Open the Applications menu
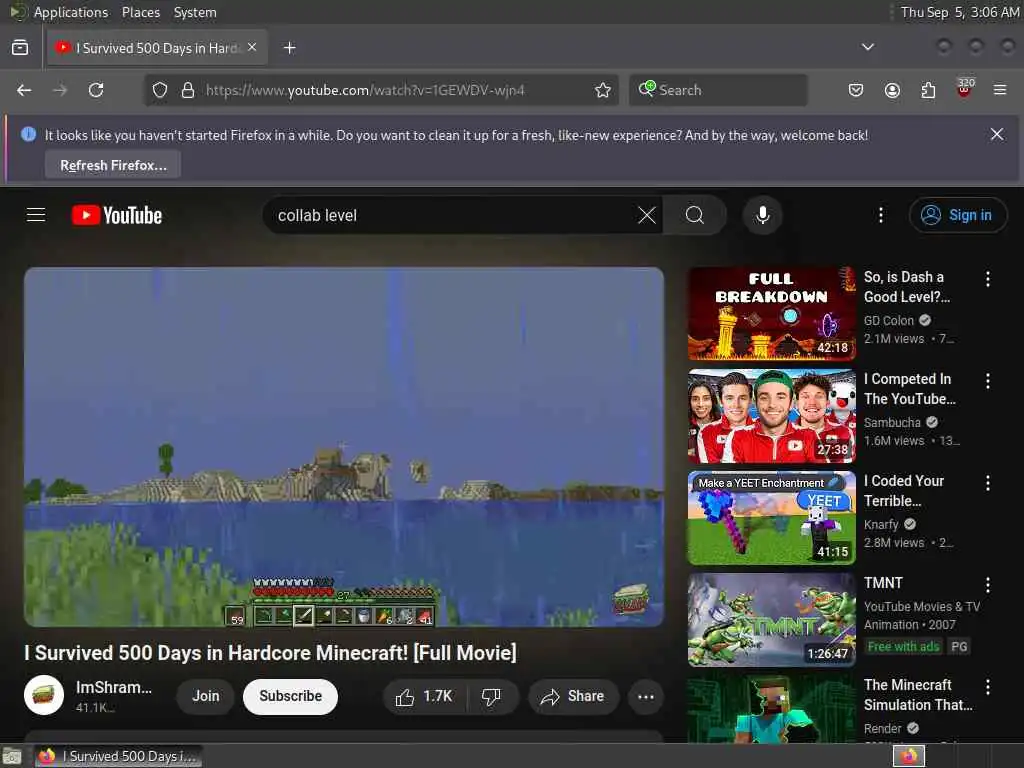Image resolution: width=1024 pixels, height=768 pixels. point(71,12)
